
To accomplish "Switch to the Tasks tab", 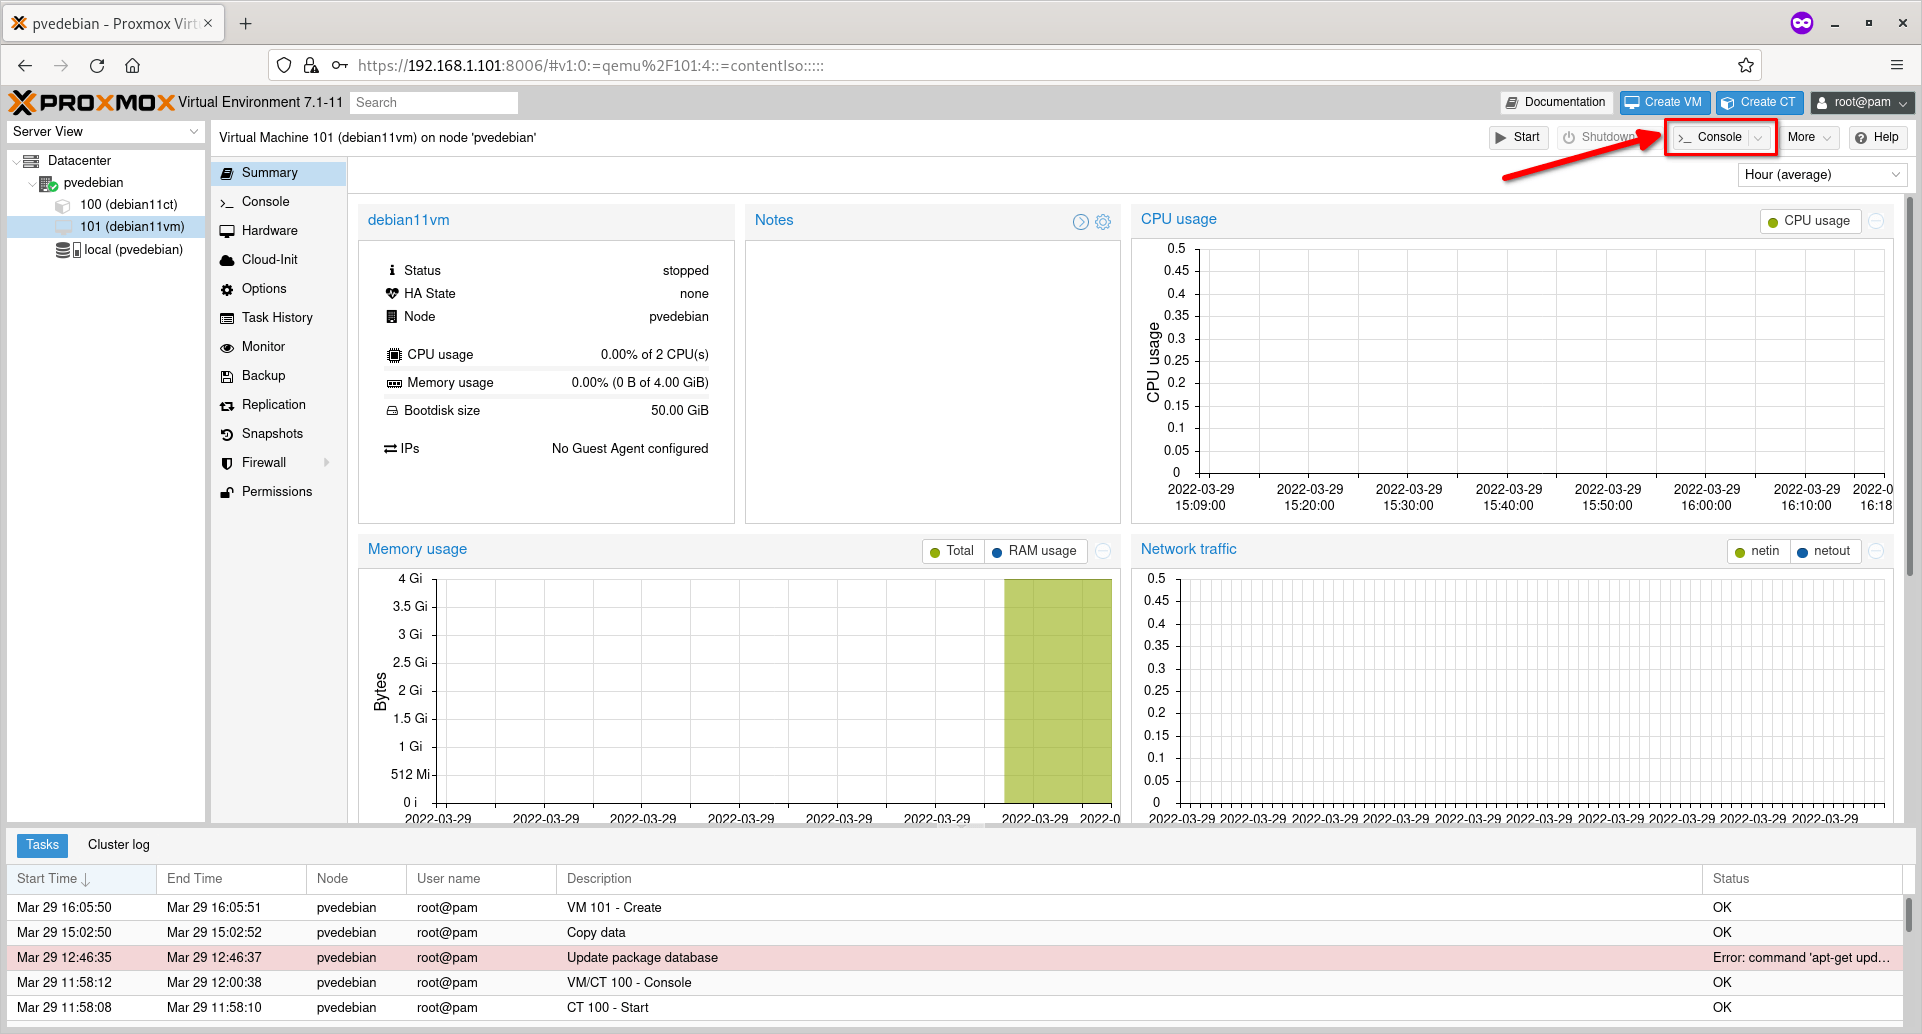I will tap(42, 845).
